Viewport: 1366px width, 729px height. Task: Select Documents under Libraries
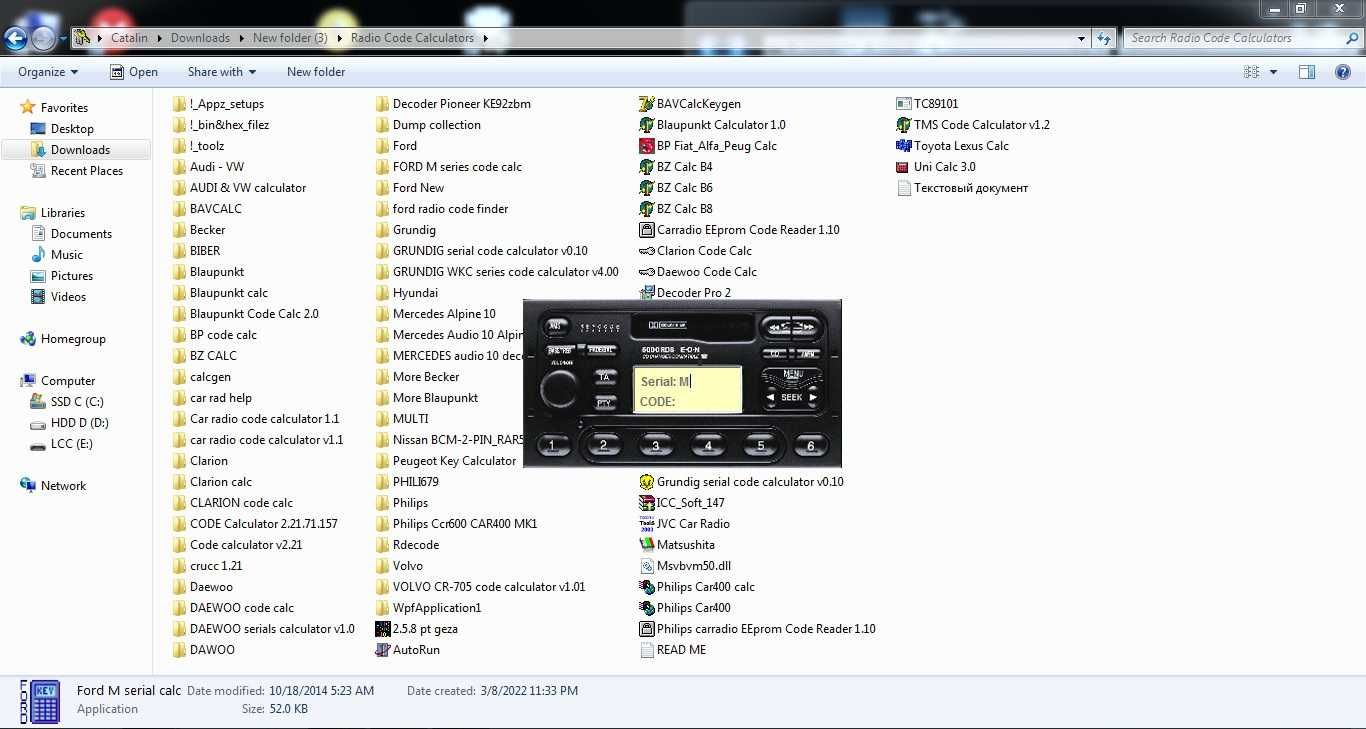point(81,234)
